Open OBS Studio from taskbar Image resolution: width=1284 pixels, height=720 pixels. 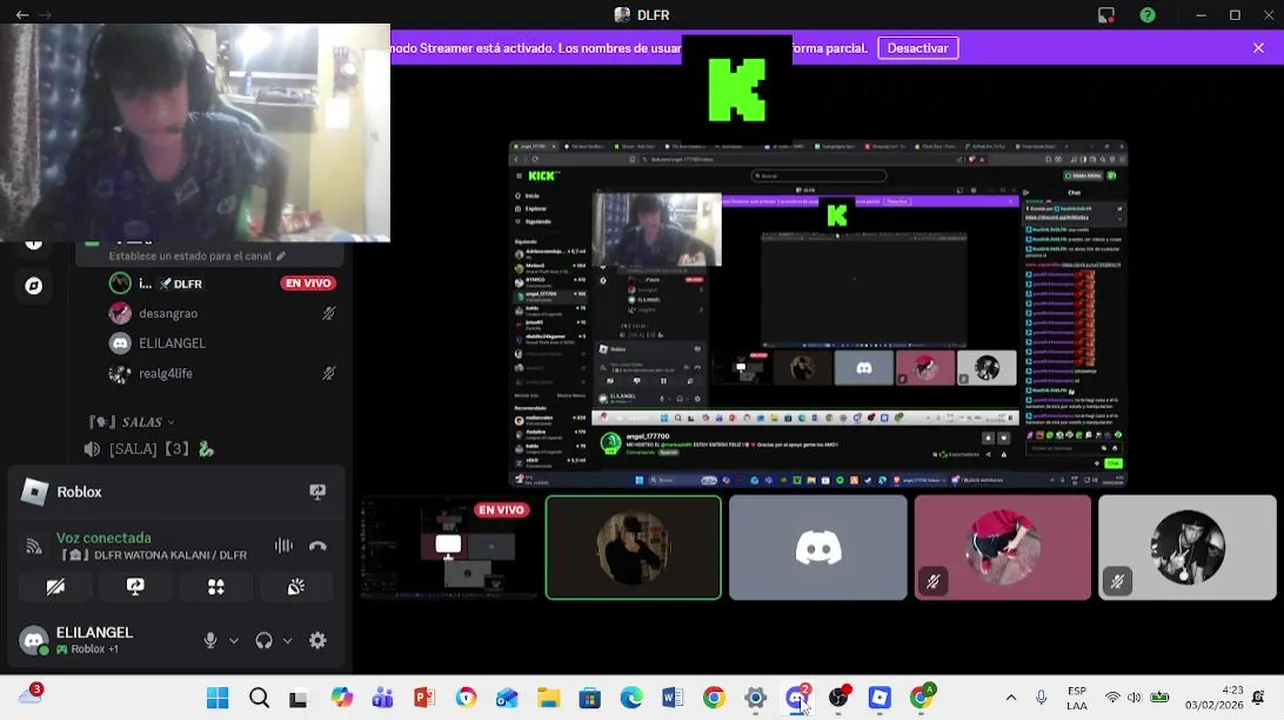pyautogui.click(x=838, y=698)
